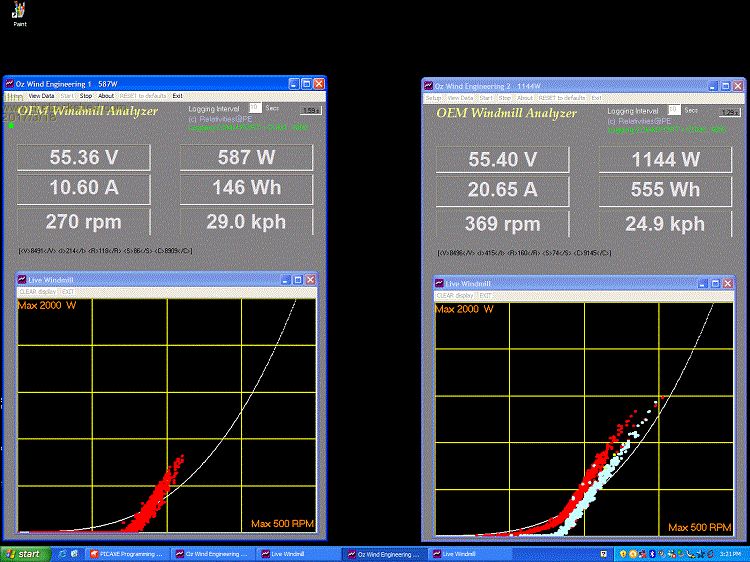Click the 587 W power readout
Image resolution: width=750 pixels, height=562 pixels.
(247, 157)
